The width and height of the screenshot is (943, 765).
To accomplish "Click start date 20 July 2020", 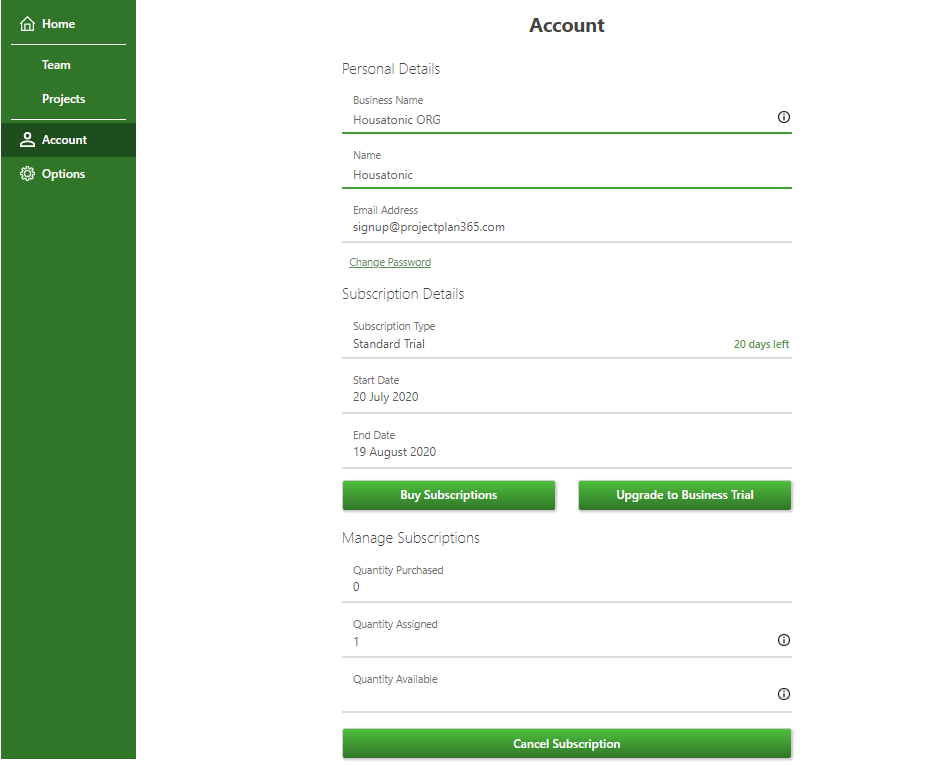I will 385,397.
